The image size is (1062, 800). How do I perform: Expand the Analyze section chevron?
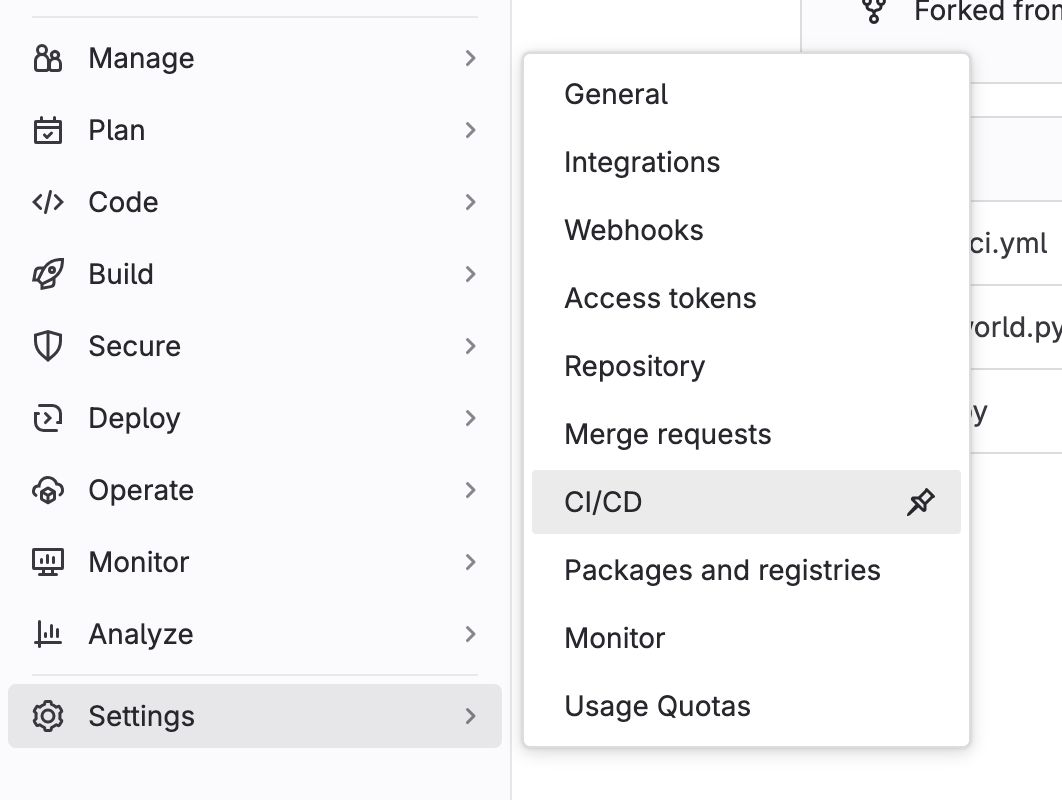[471, 635]
